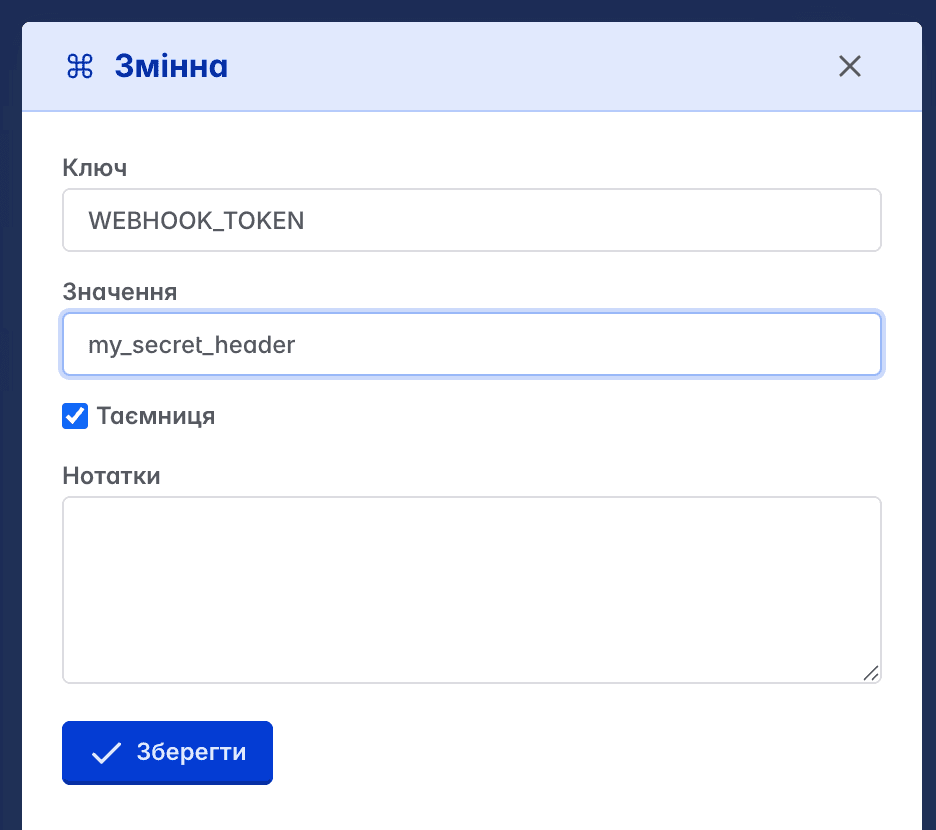Viewport: 936px width, 830px height.
Task: Click the Таємниця checkbox label text
Action: 156,416
